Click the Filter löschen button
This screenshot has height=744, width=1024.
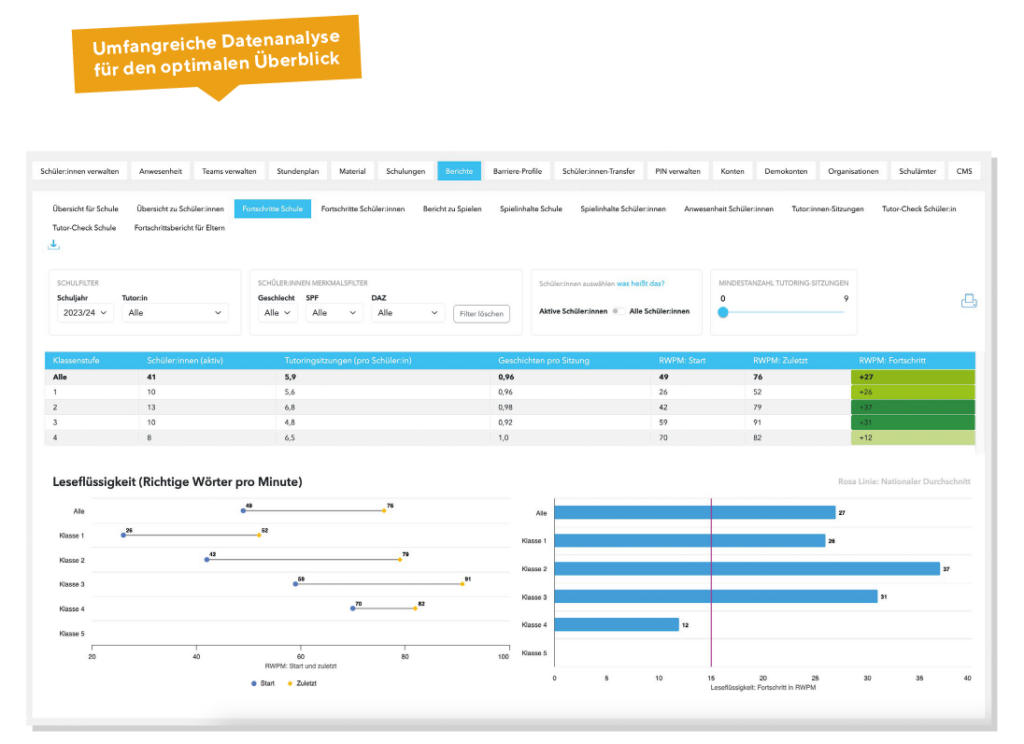point(481,314)
